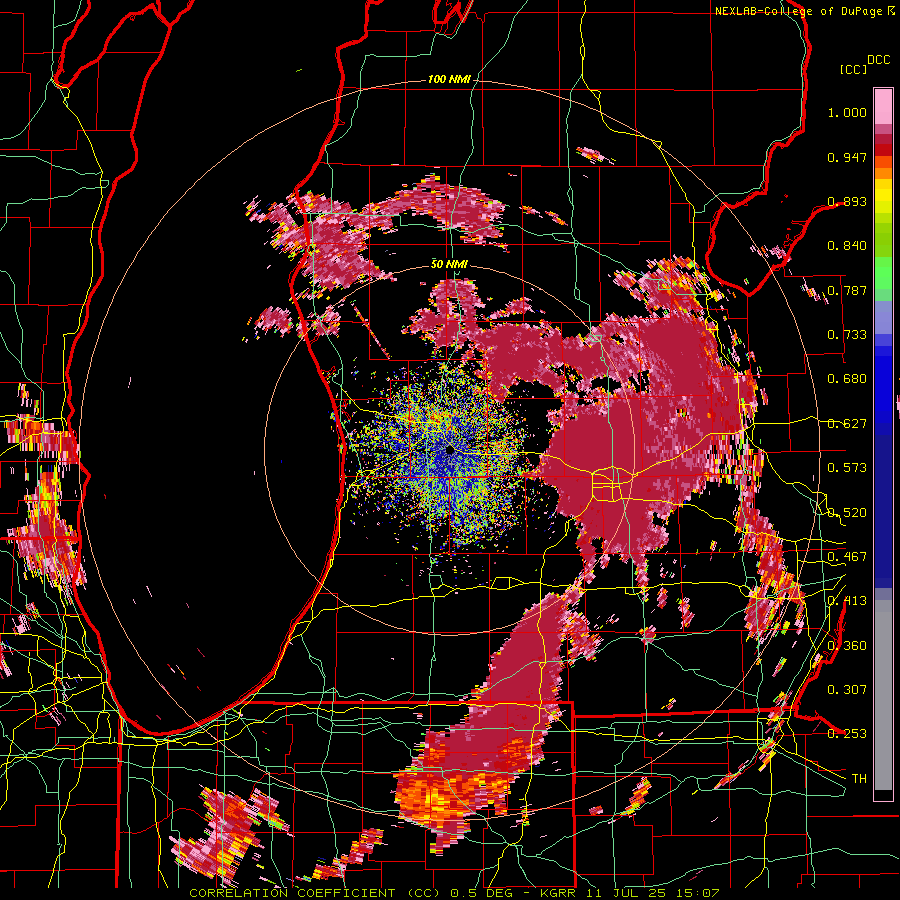The width and height of the screenshot is (900, 900).
Task: Click the TH threshold label on the scale
Action: 859,779
